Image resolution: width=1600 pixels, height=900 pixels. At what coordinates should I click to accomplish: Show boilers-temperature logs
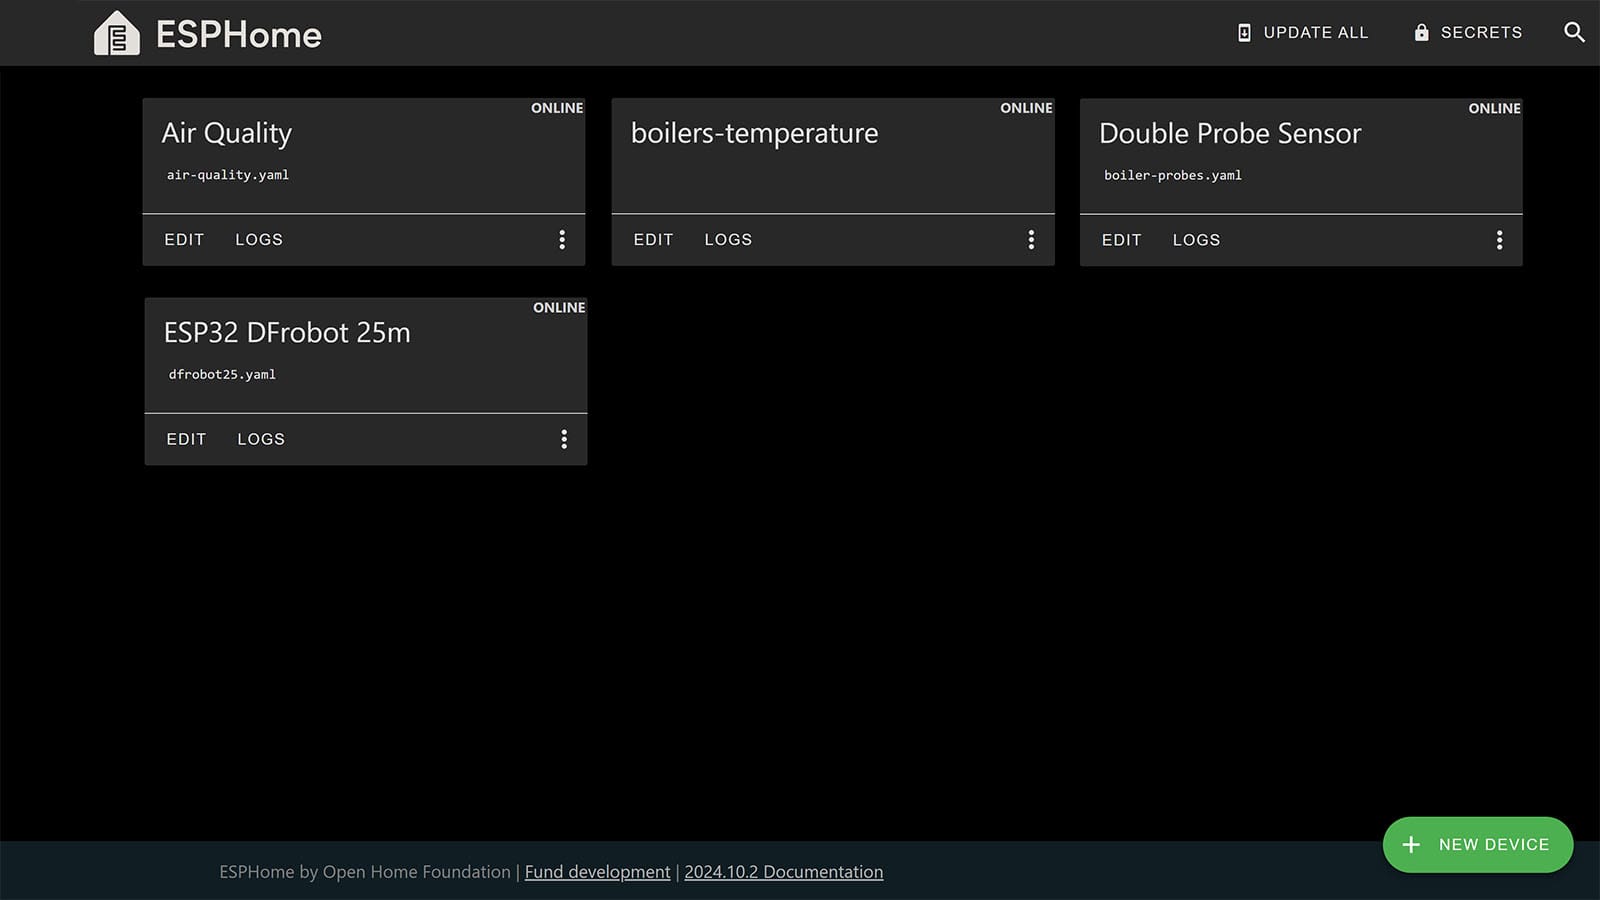click(728, 240)
